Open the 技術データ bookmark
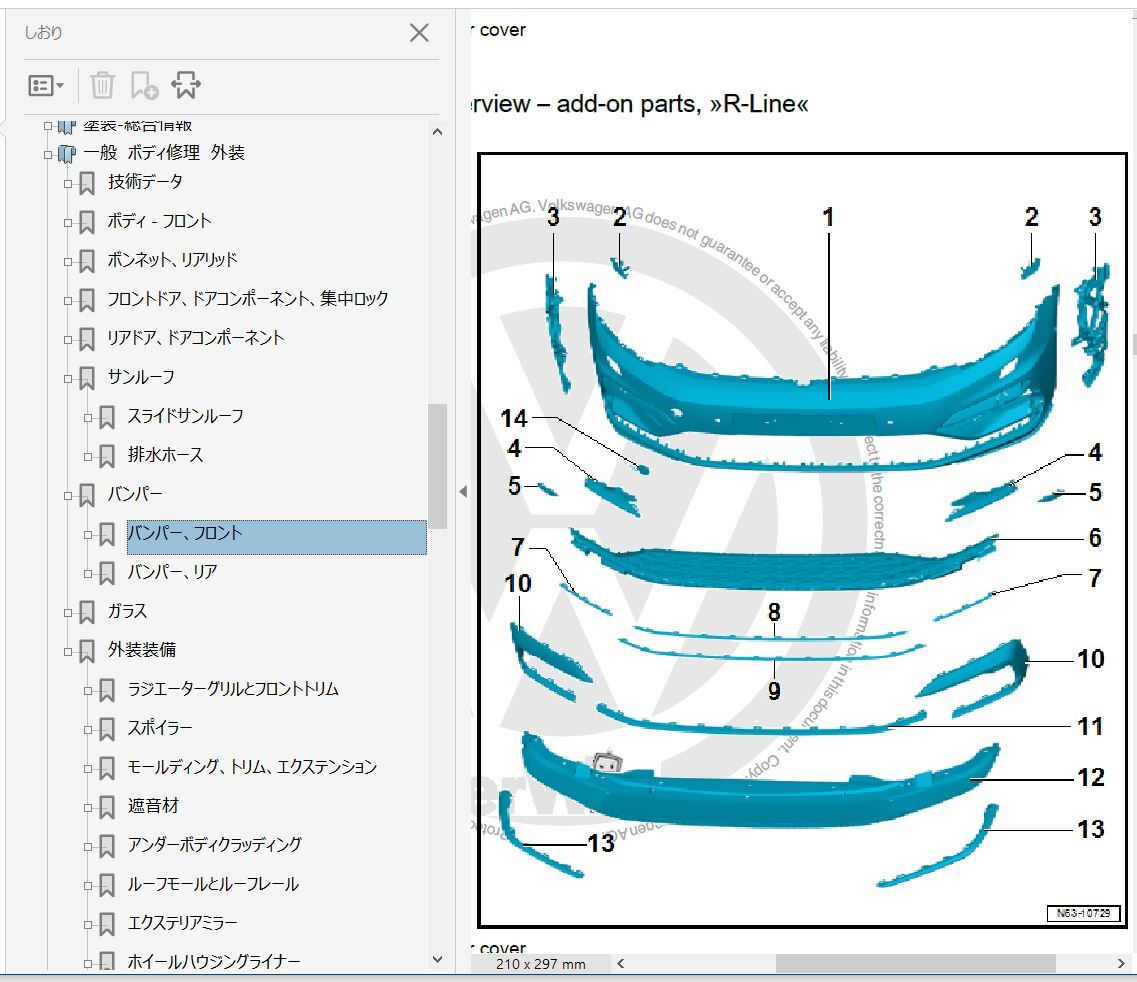Image resolution: width=1137 pixels, height=982 pixels. [145, 181]
